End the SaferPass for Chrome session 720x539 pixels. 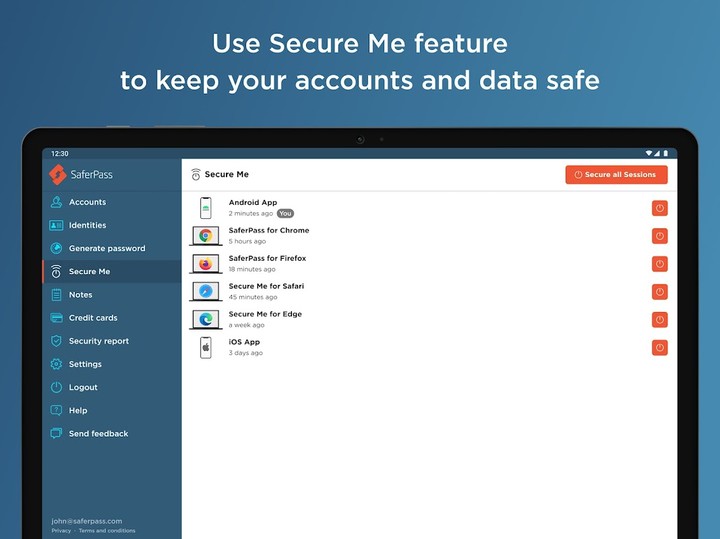point(659,236)
